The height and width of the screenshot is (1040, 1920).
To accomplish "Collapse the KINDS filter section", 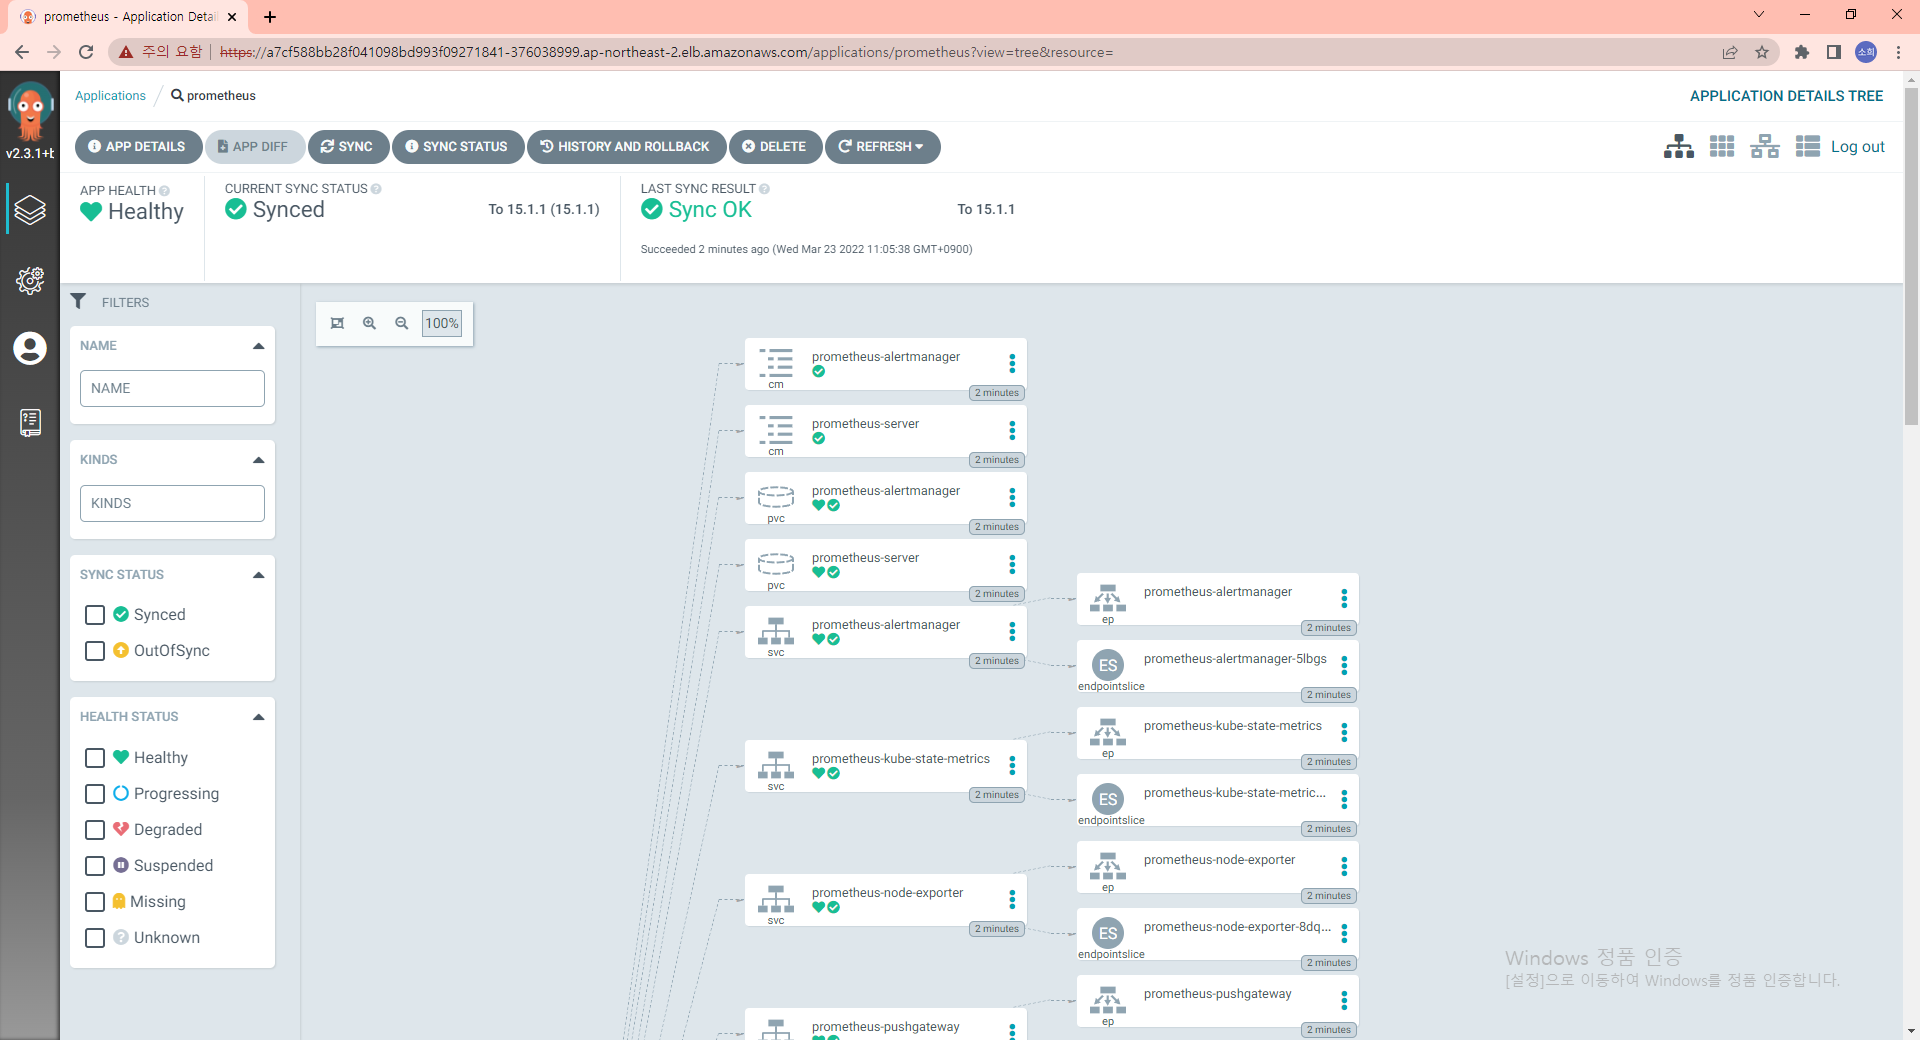I will pyautogui.click(x=258, y=460).
